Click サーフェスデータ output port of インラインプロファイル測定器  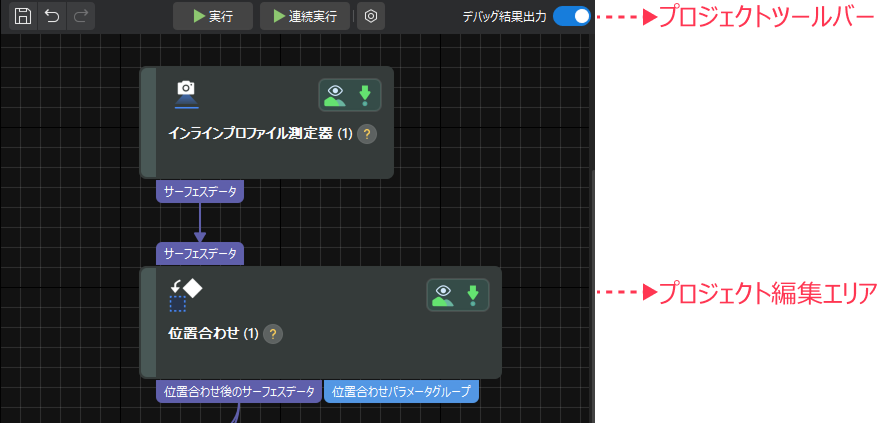[x=200, y=192]
